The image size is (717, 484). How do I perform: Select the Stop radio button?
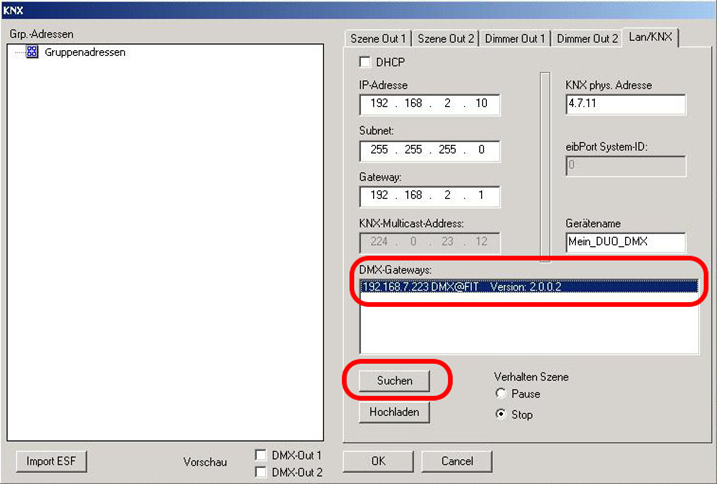[x=501, y=414]
